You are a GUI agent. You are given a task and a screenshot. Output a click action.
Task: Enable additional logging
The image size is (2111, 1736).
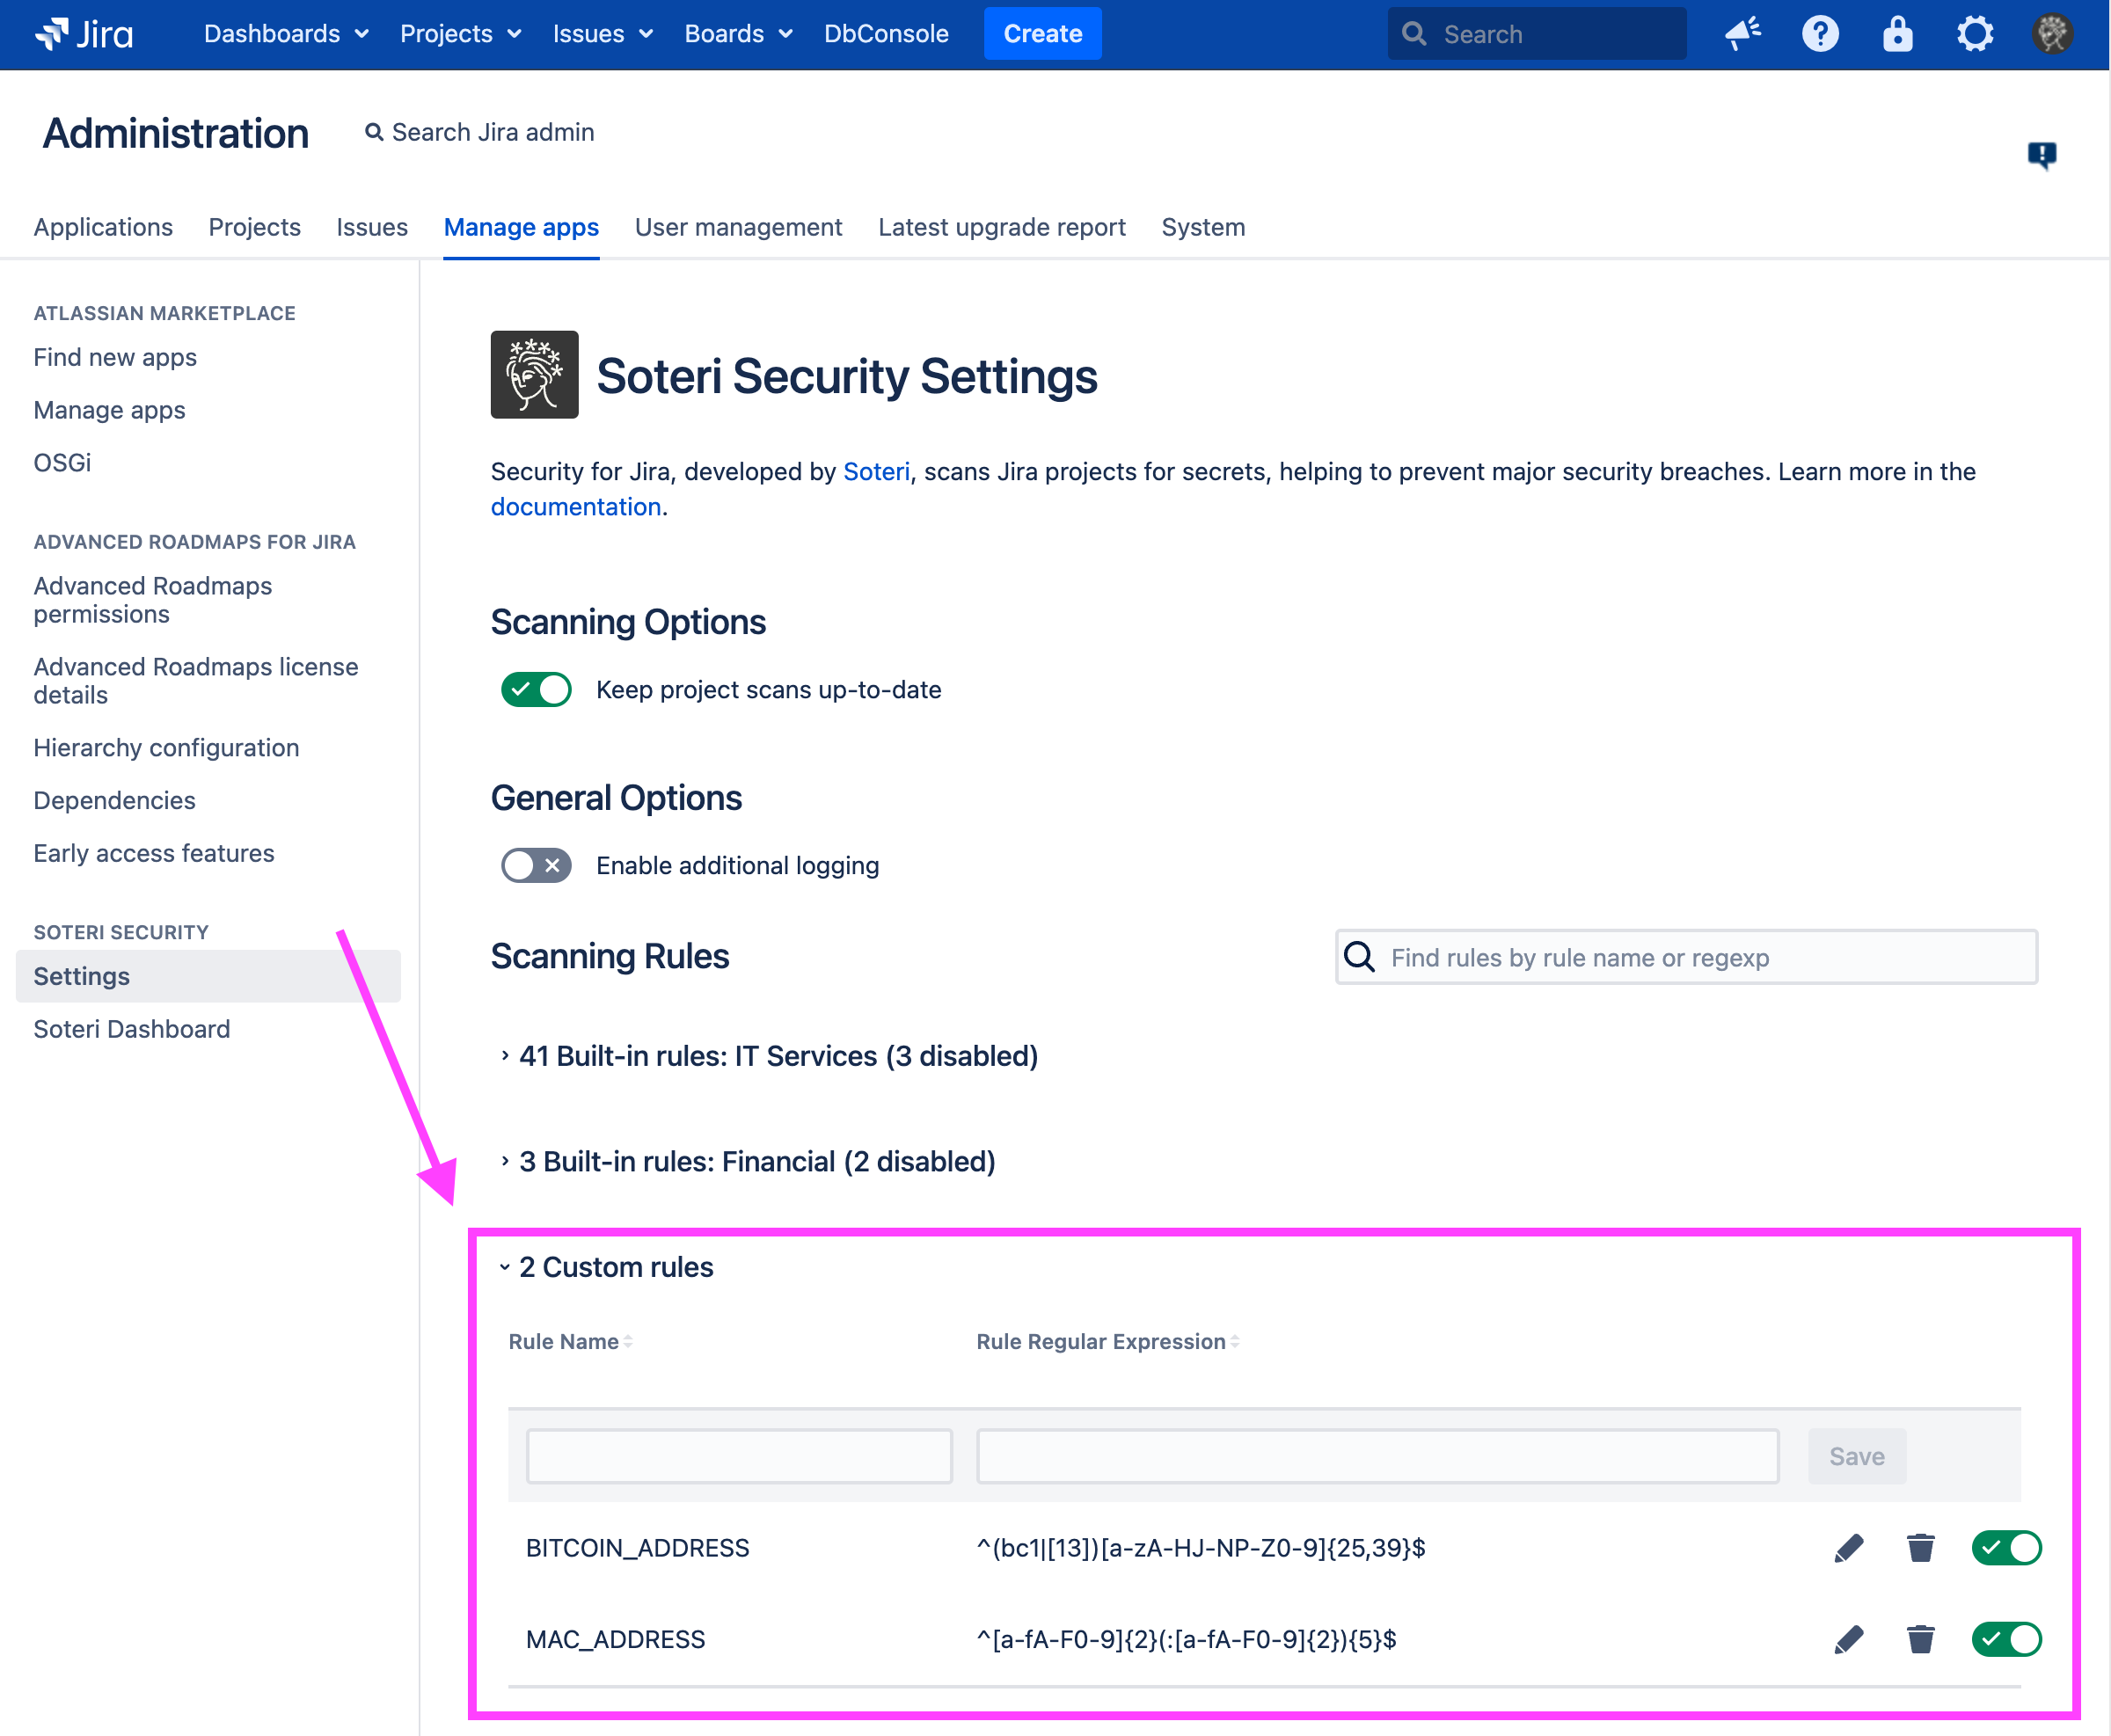click(536, 865)
